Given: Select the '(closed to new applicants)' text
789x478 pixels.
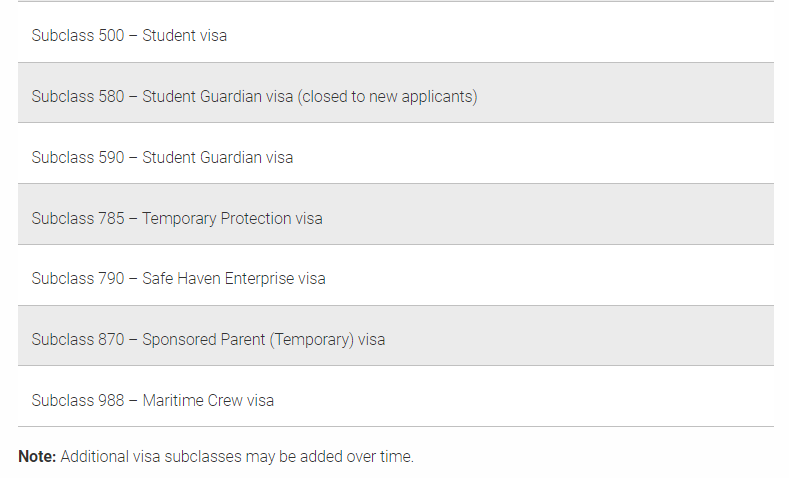Looking at the screenshot, I should tap(387, 97).
